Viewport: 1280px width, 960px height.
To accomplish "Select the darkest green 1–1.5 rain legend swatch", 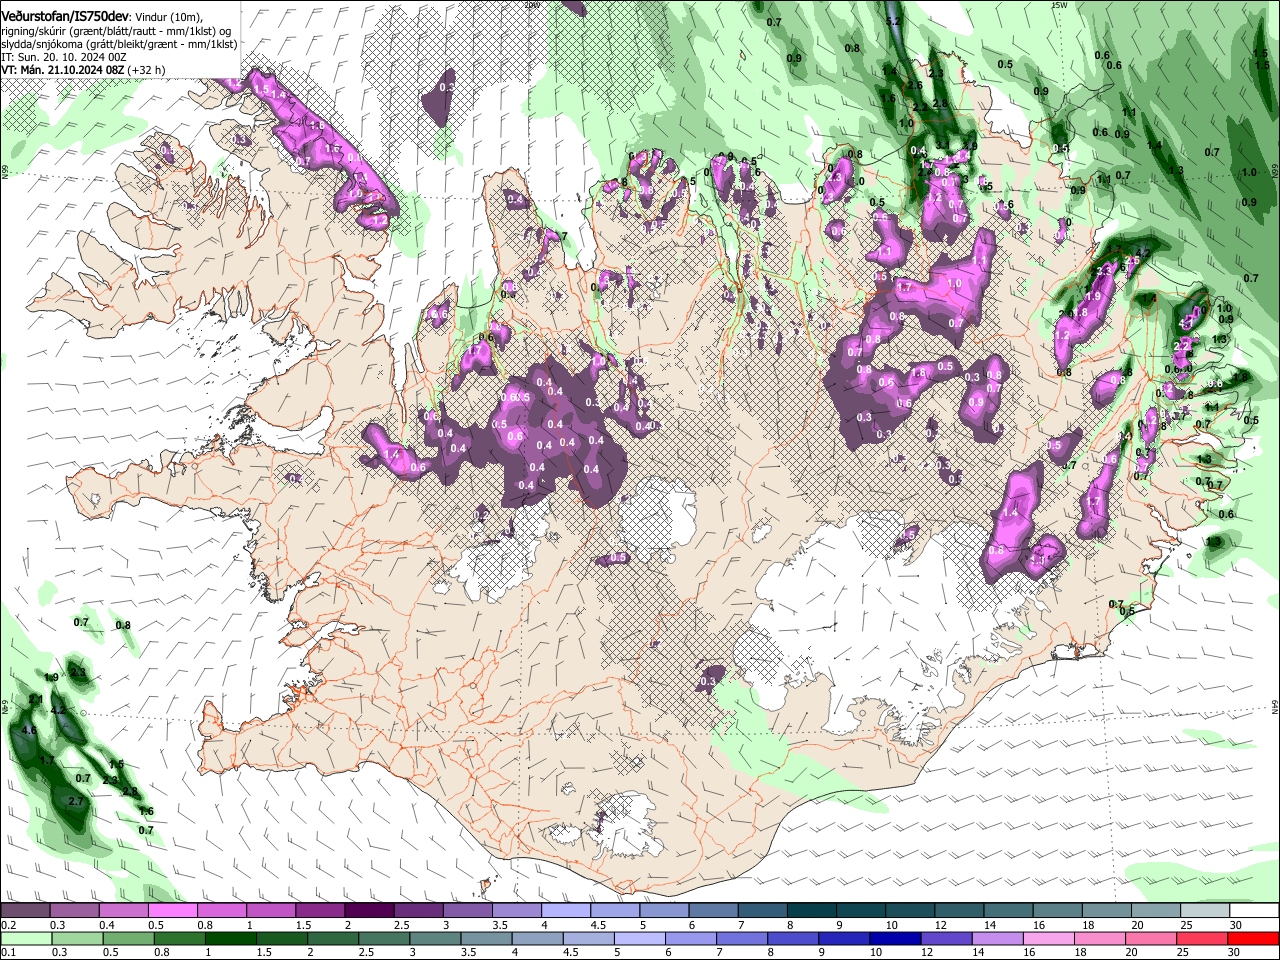I will (230, 938).
